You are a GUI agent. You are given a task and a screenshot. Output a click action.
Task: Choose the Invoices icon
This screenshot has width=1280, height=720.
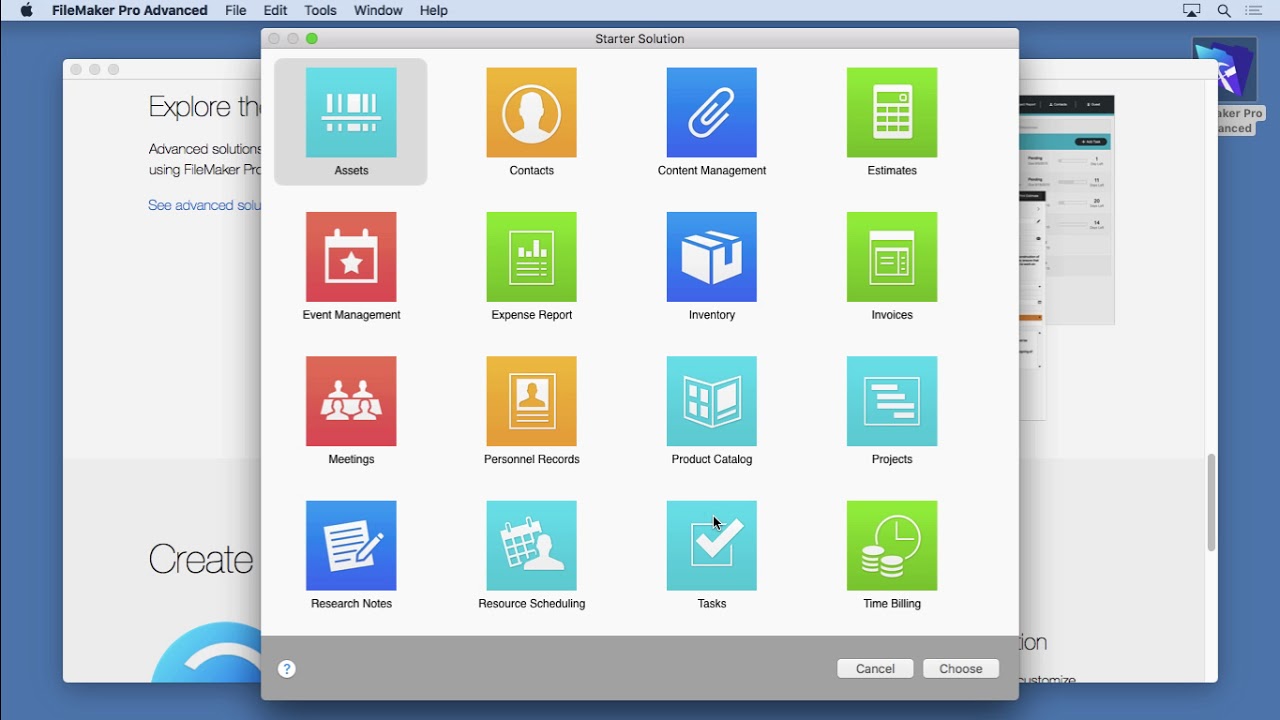click(892, 257)
